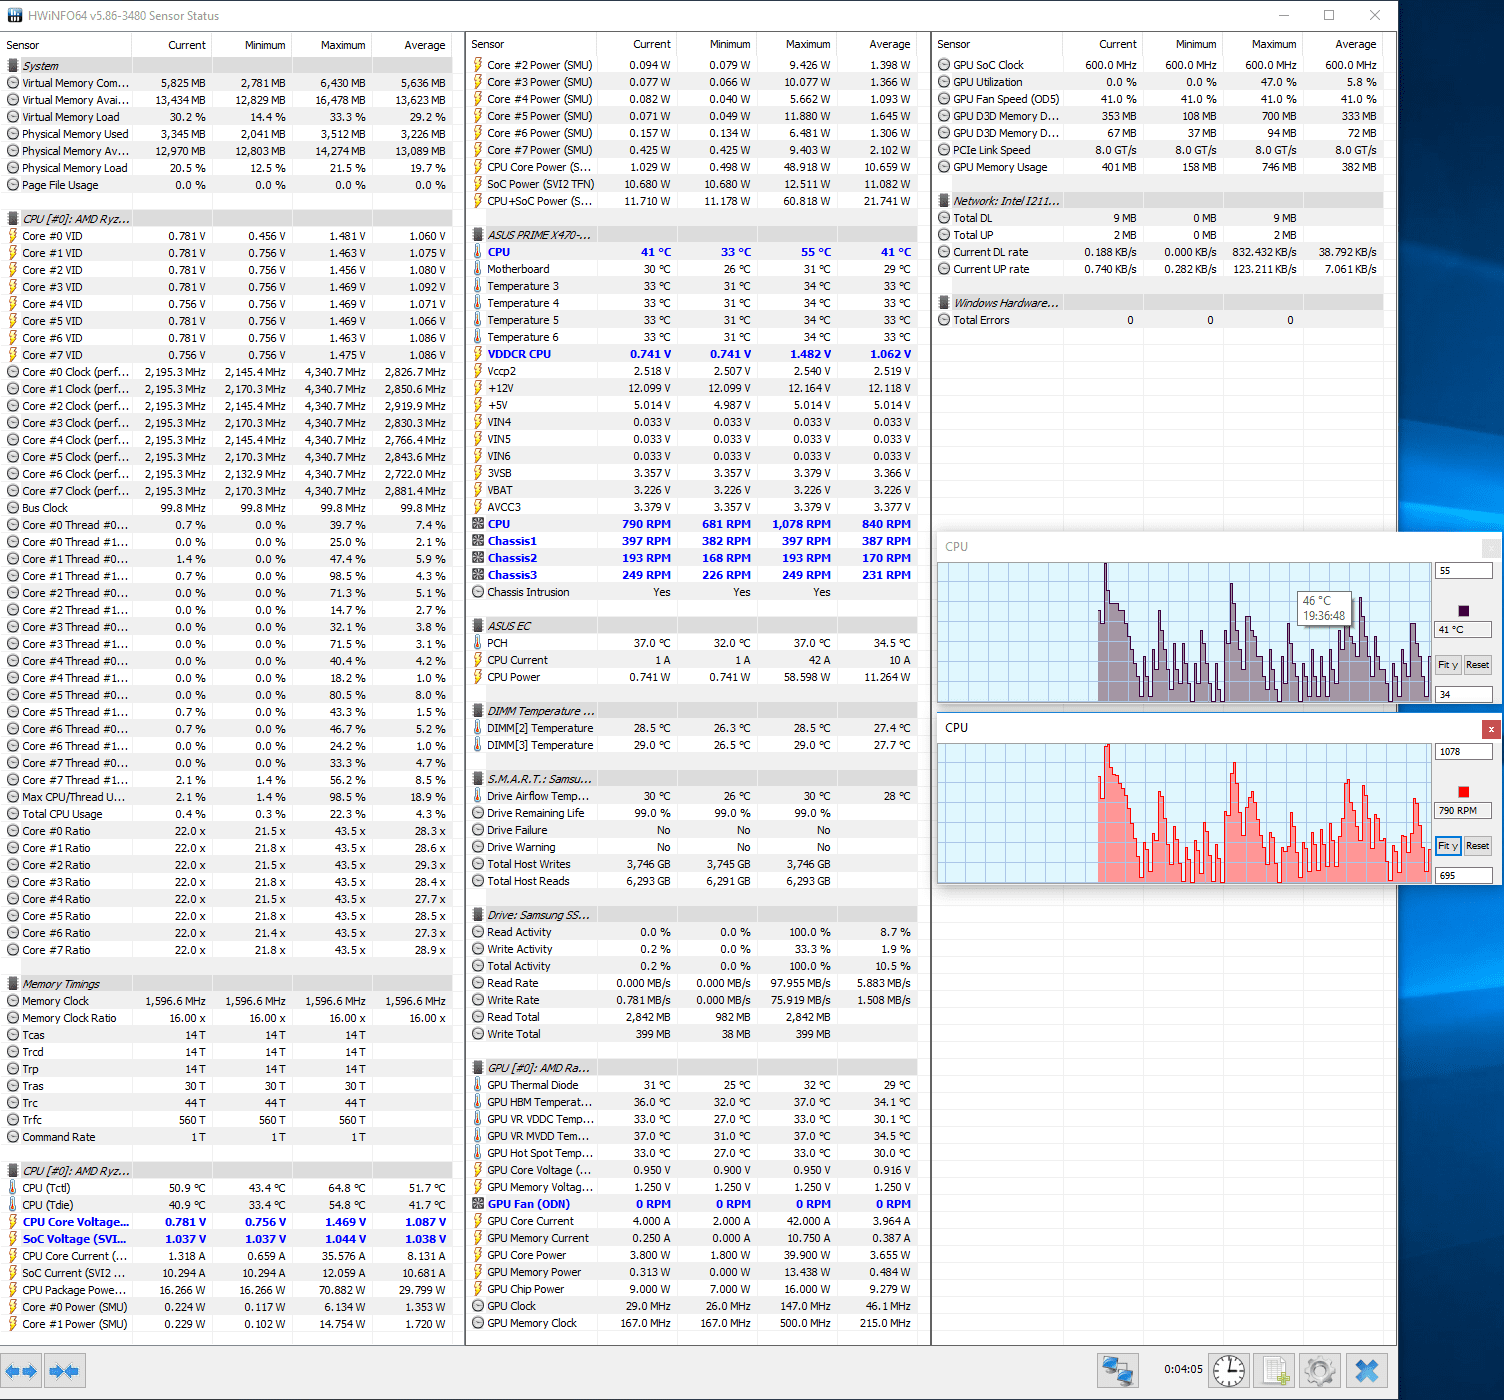Click the ASUS PRIME X470 group icon
The image size is (1504, 1400).
pyautogui.click(x=478, y=235)
